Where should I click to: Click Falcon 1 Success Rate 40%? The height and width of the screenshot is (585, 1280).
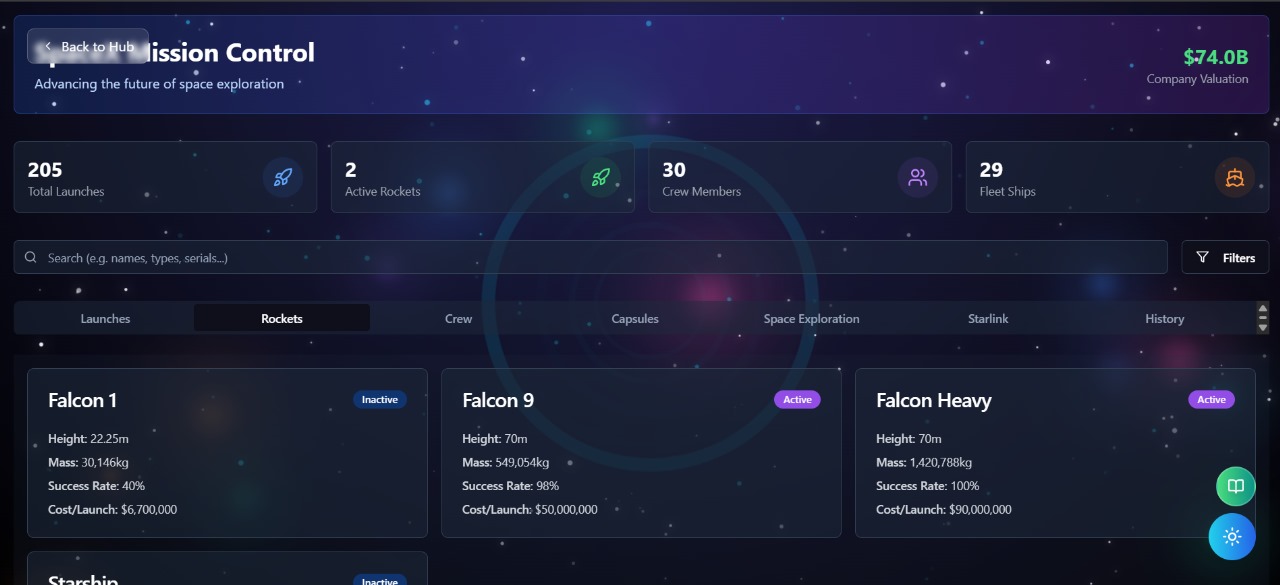(96, 486)
